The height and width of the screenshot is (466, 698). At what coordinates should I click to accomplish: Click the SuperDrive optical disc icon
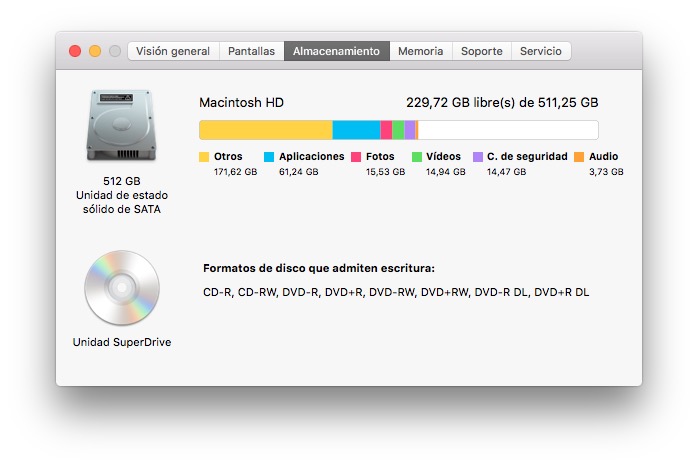coord(122,287)
